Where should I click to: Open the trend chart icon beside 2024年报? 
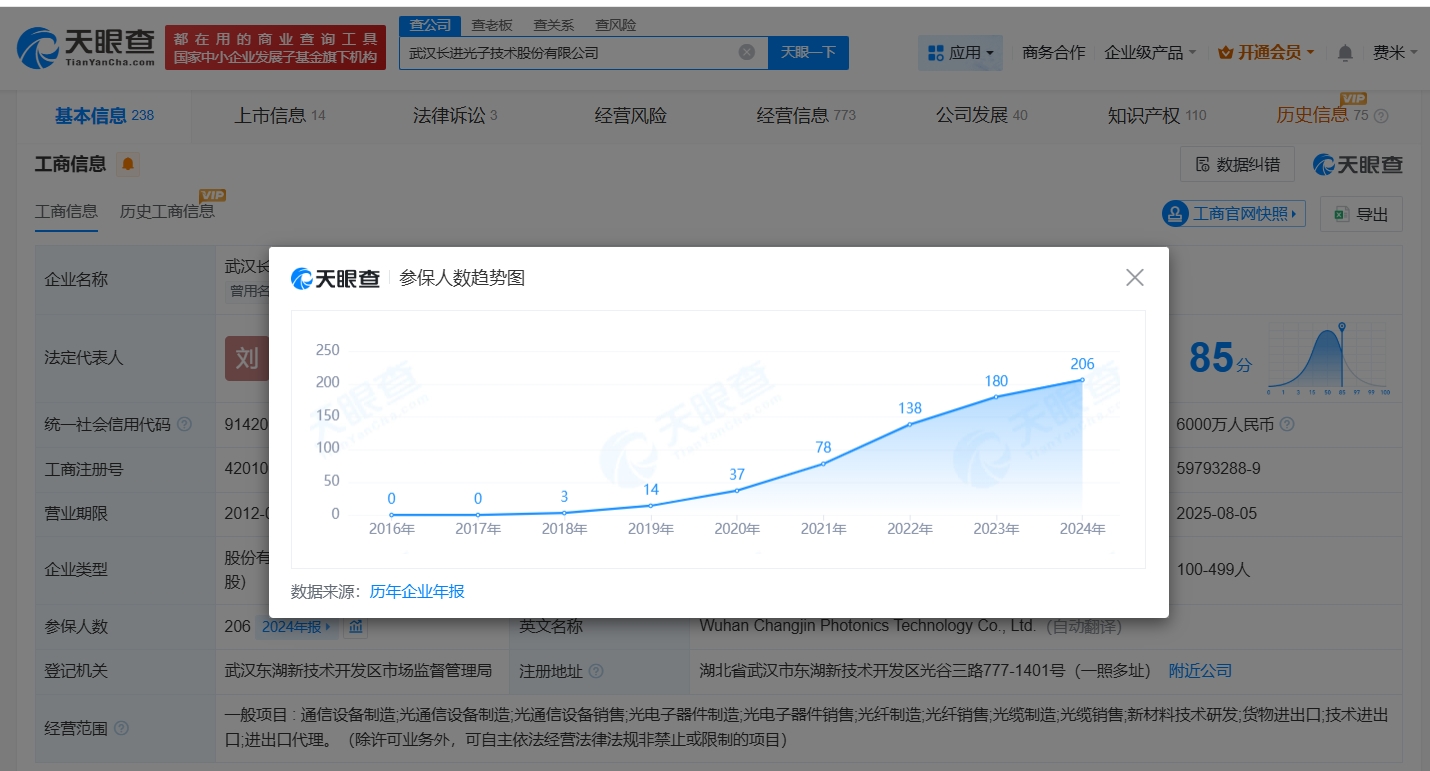355,627
